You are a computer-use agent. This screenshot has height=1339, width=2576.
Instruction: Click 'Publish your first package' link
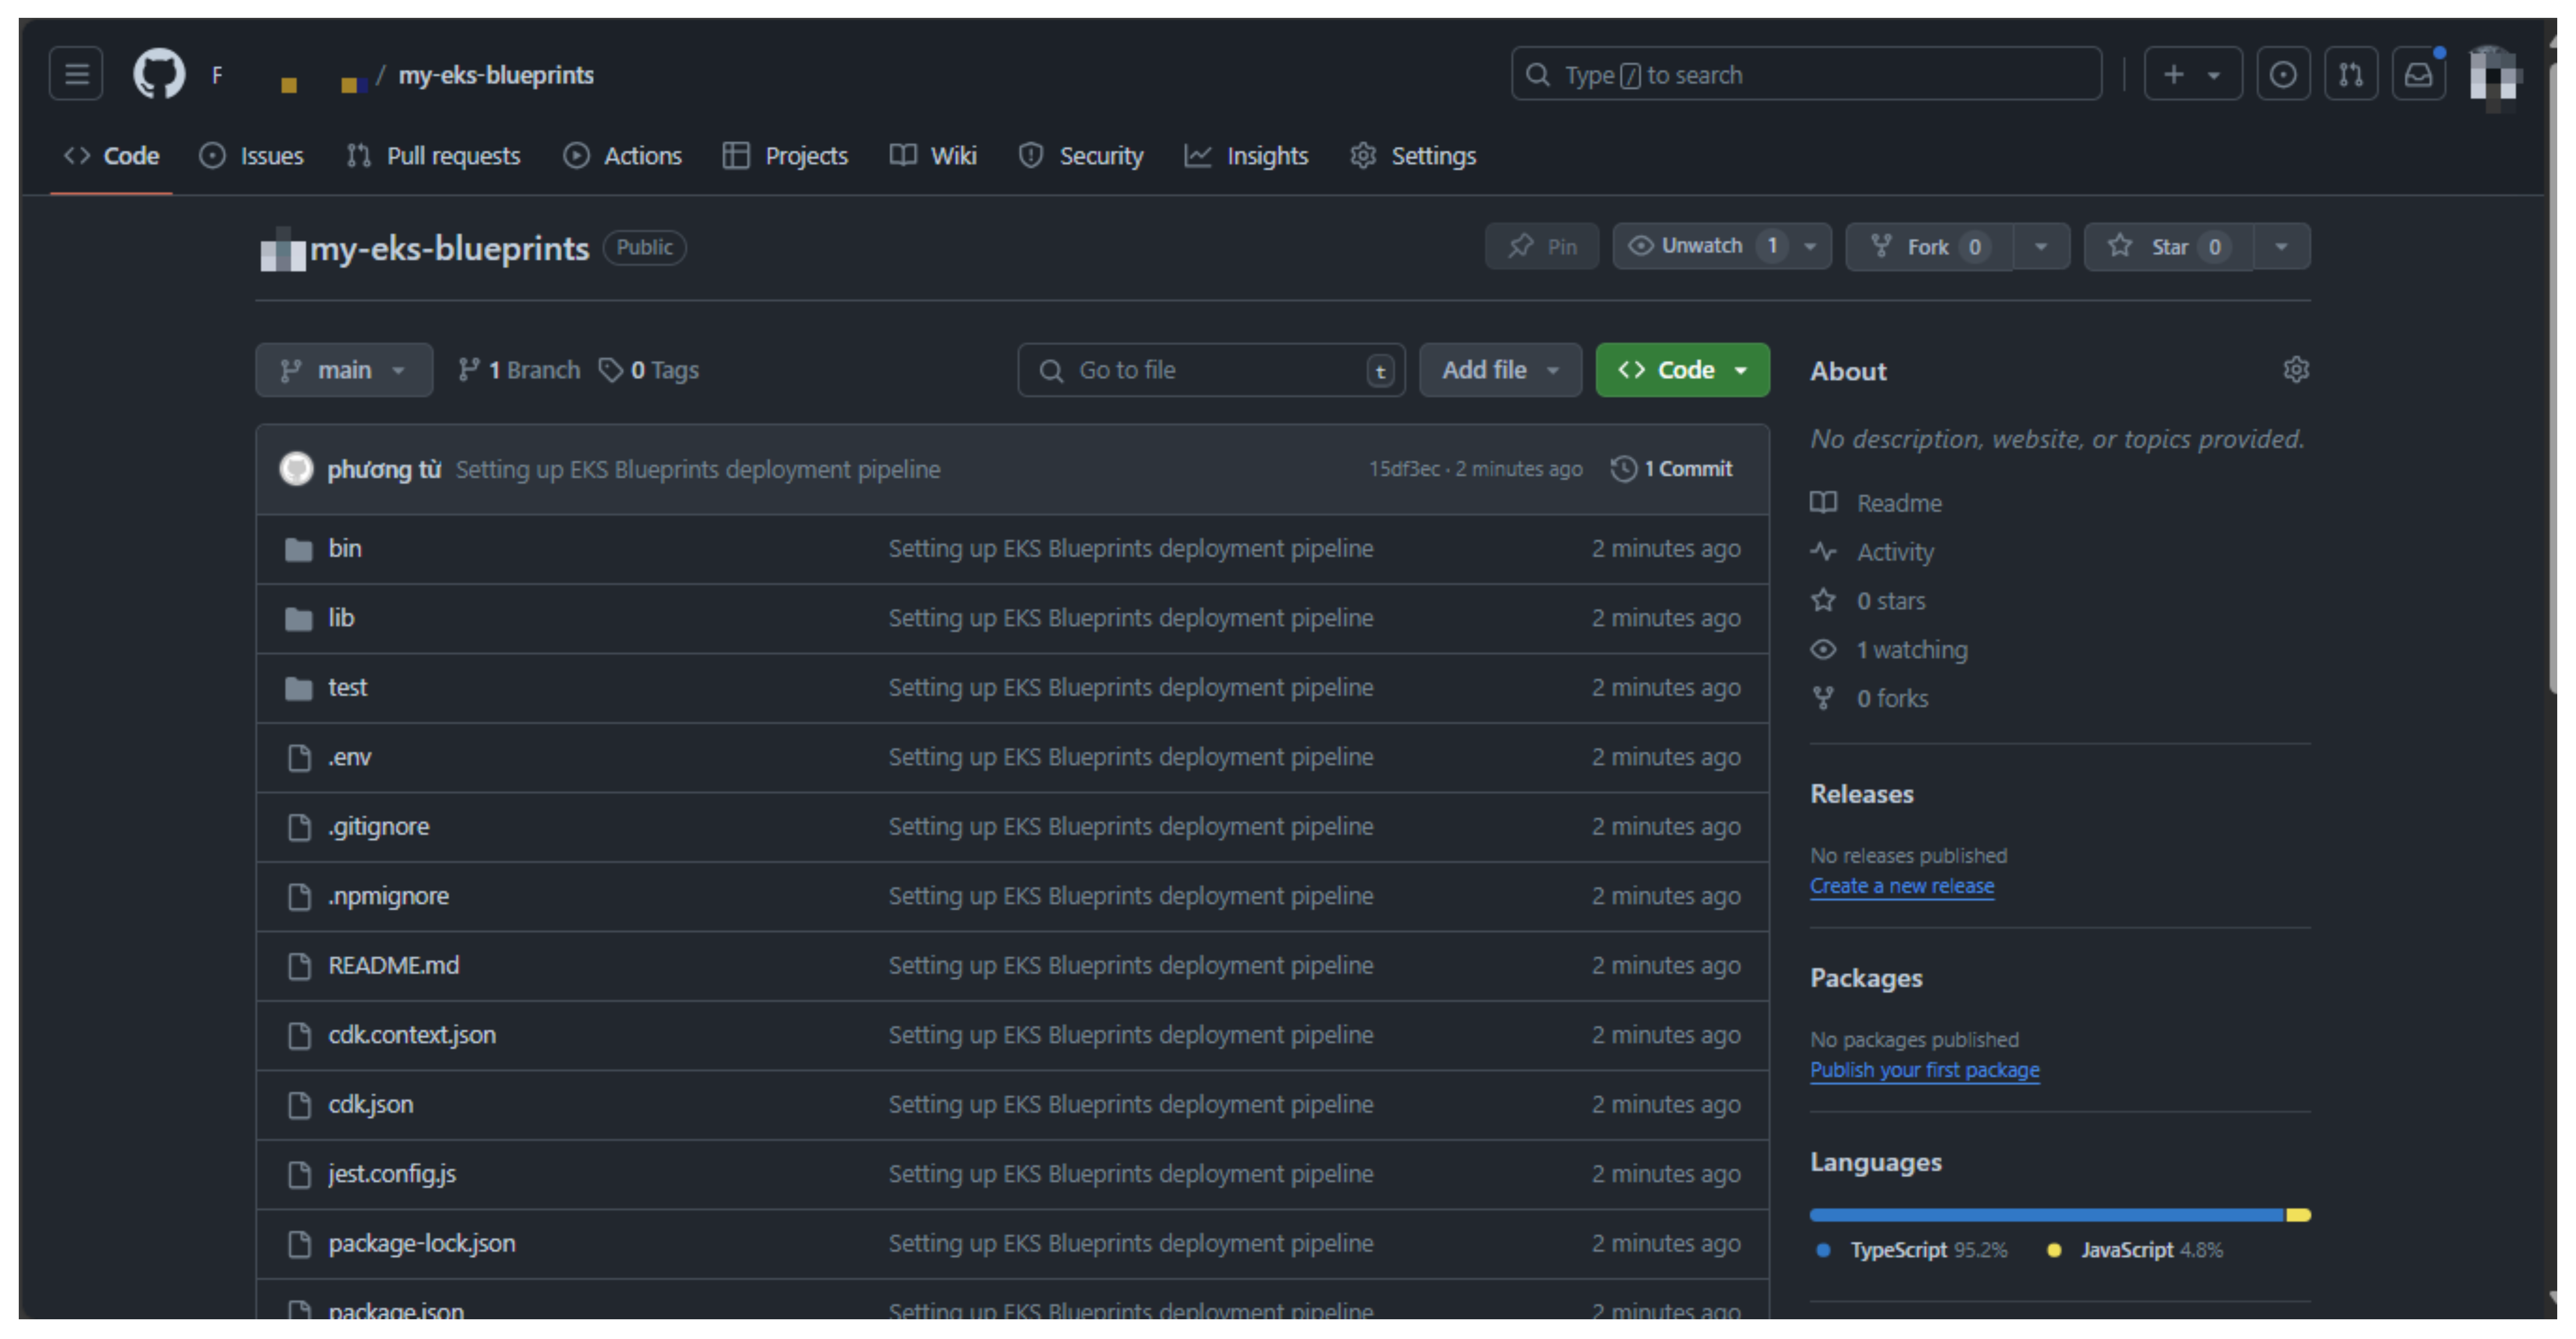pos(1925,1071)
